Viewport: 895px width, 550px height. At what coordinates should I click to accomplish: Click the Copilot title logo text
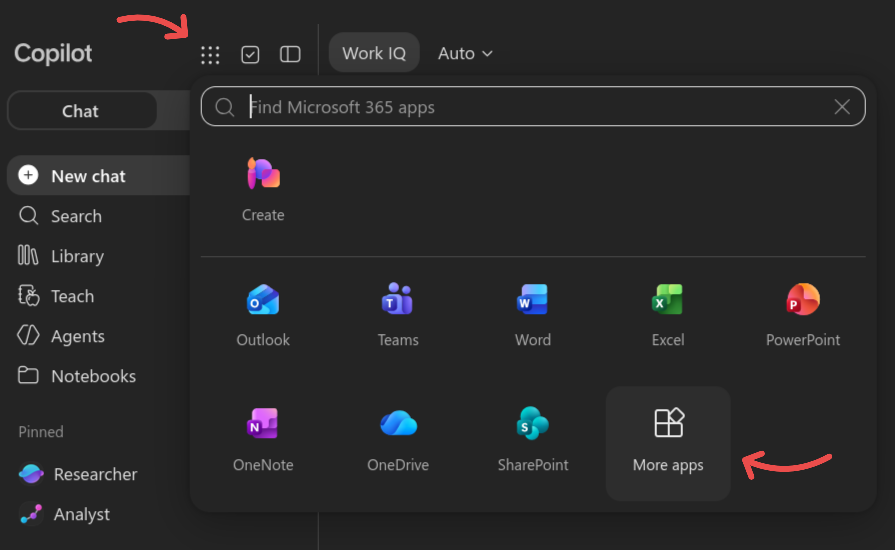coord(53,53)
